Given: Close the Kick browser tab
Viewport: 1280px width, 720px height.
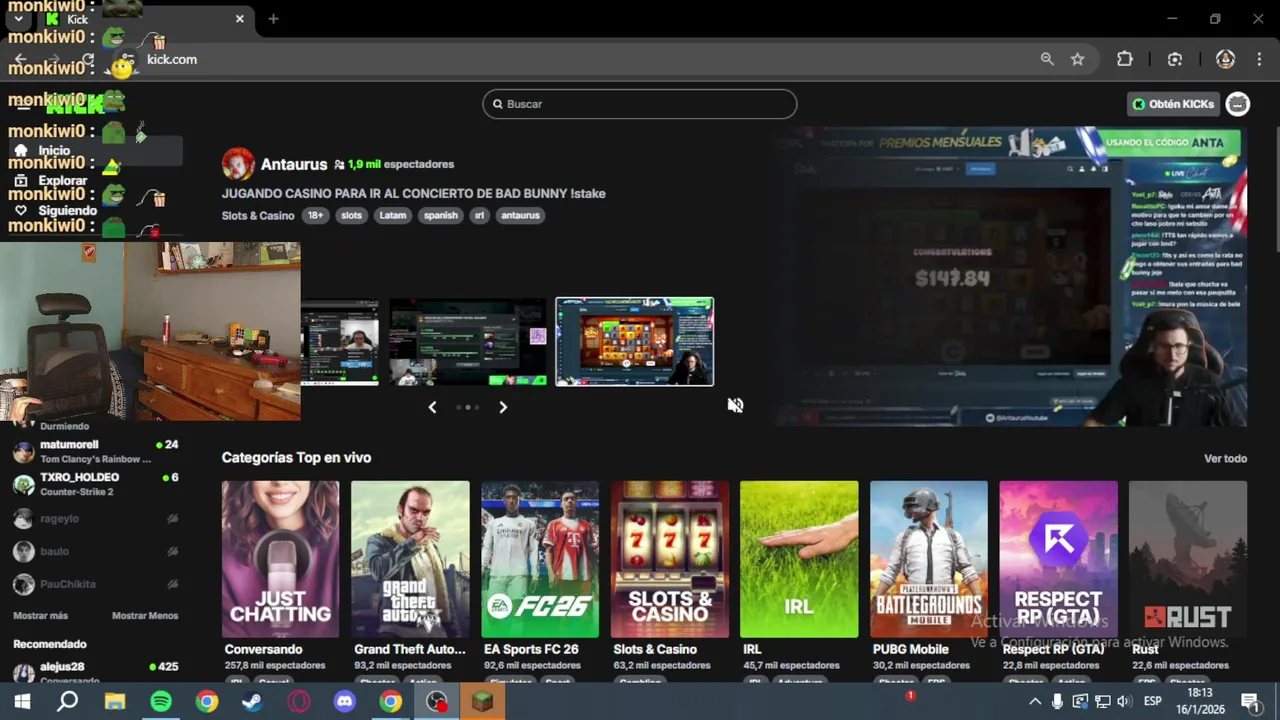Looking at the screenshot, I should 240,18.
